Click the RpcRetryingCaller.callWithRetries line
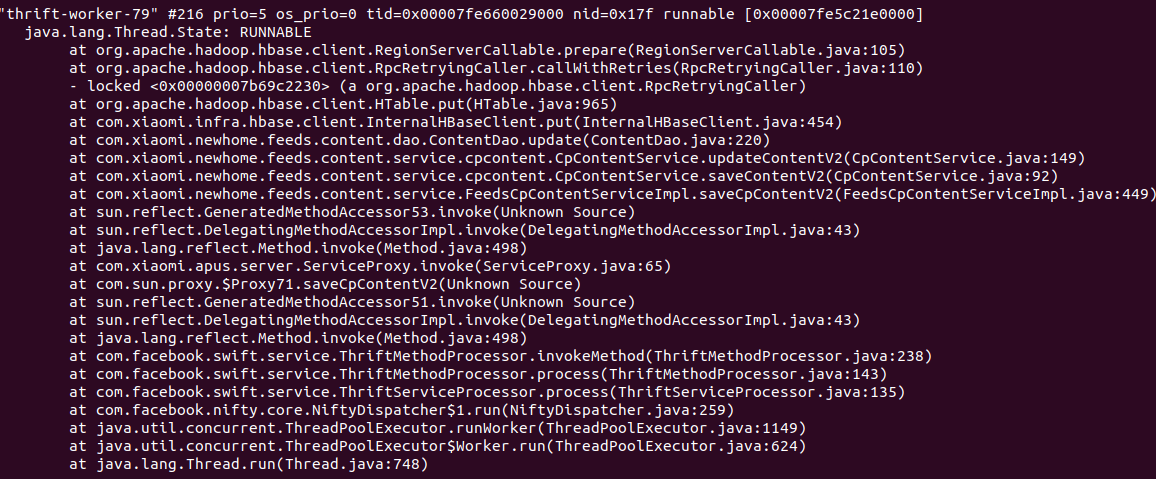The image size is (1156, 479). [x=496, y=69]
